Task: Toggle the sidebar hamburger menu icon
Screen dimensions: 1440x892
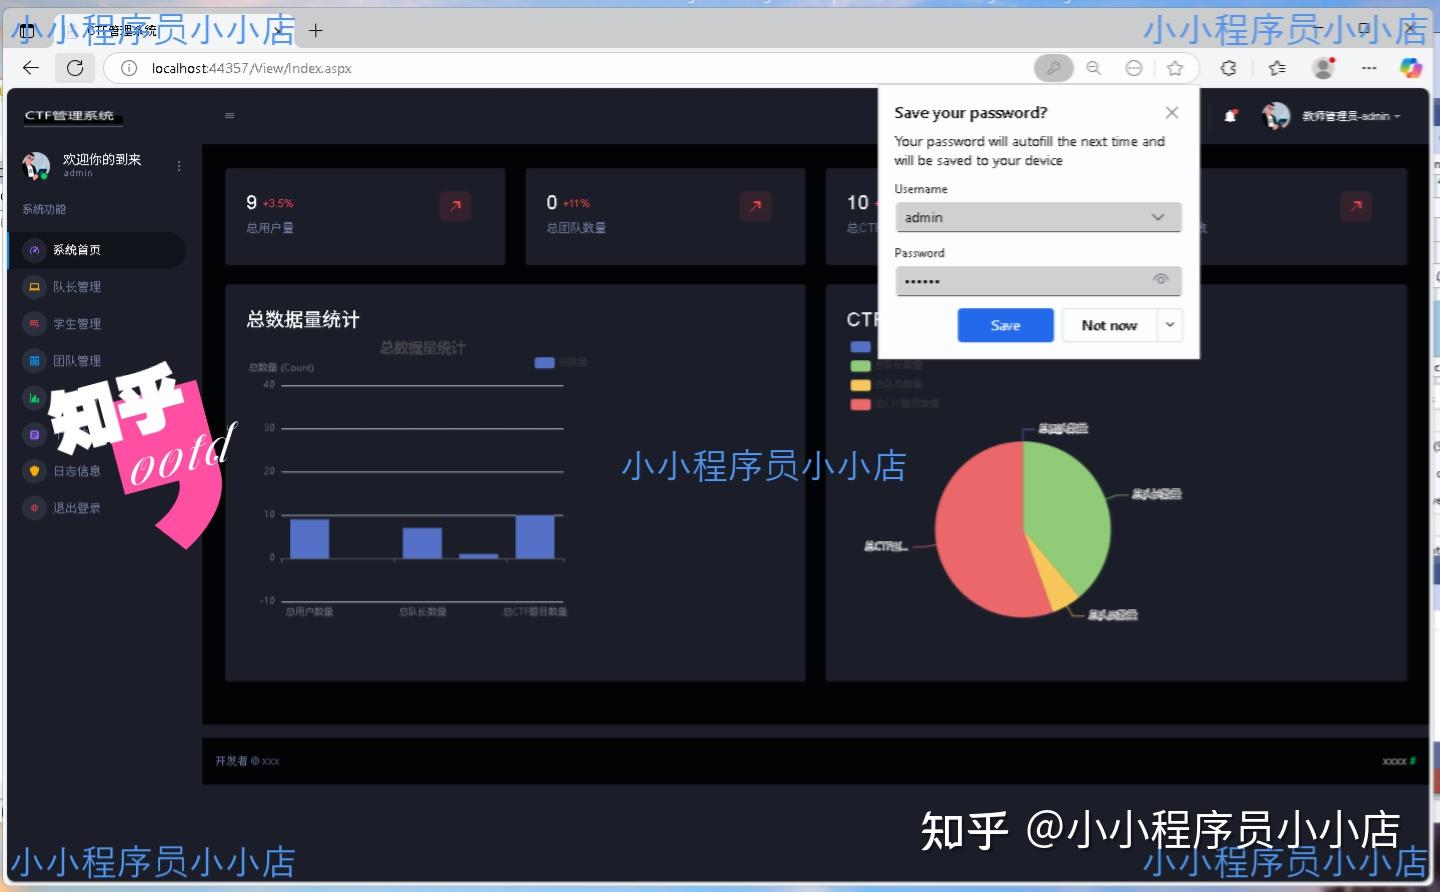Action: point(230,116)
